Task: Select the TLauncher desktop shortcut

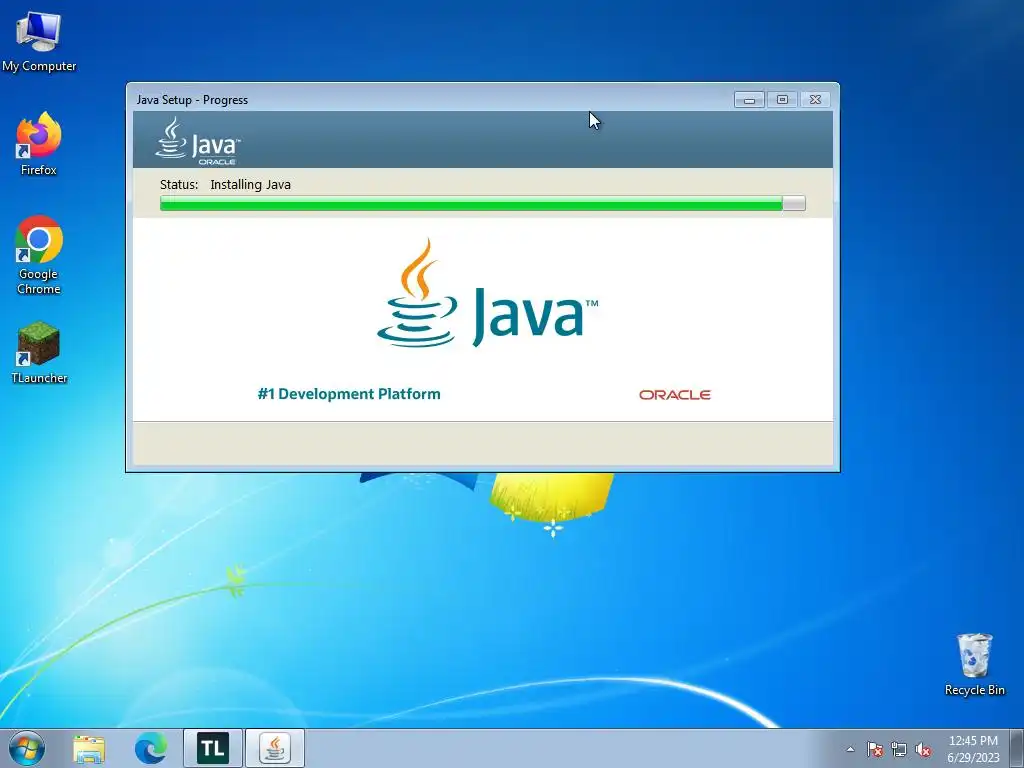Action: tap(39, 353)
